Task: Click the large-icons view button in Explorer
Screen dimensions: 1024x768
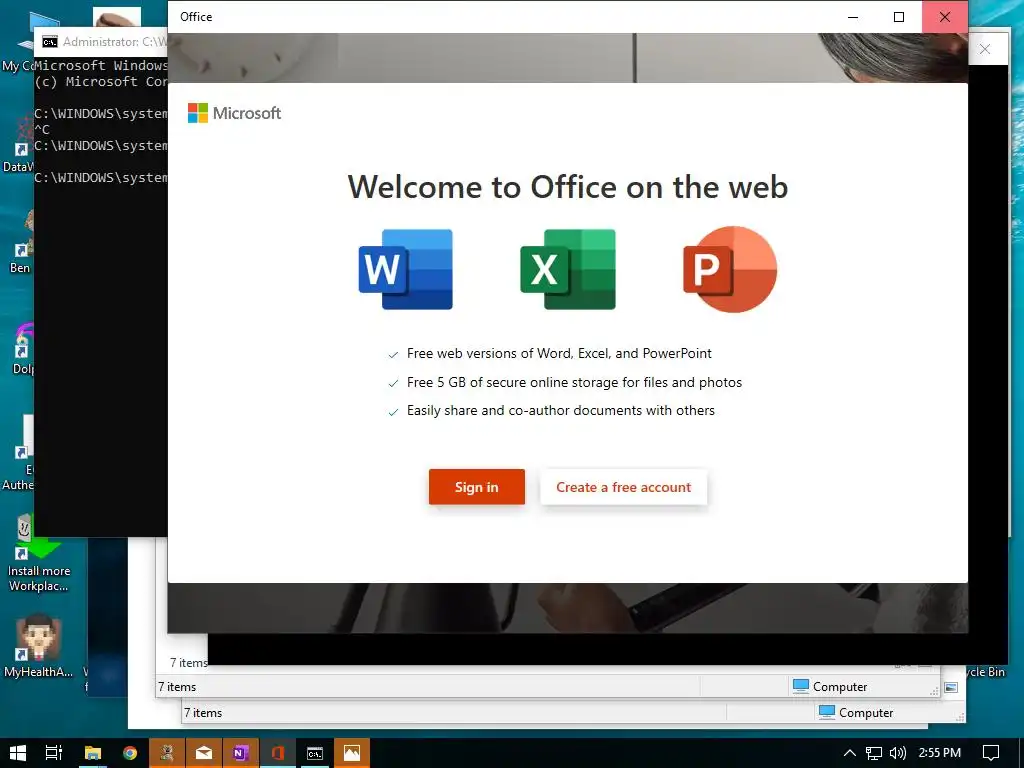Action: pyautogui.click(x=951, y=687)
